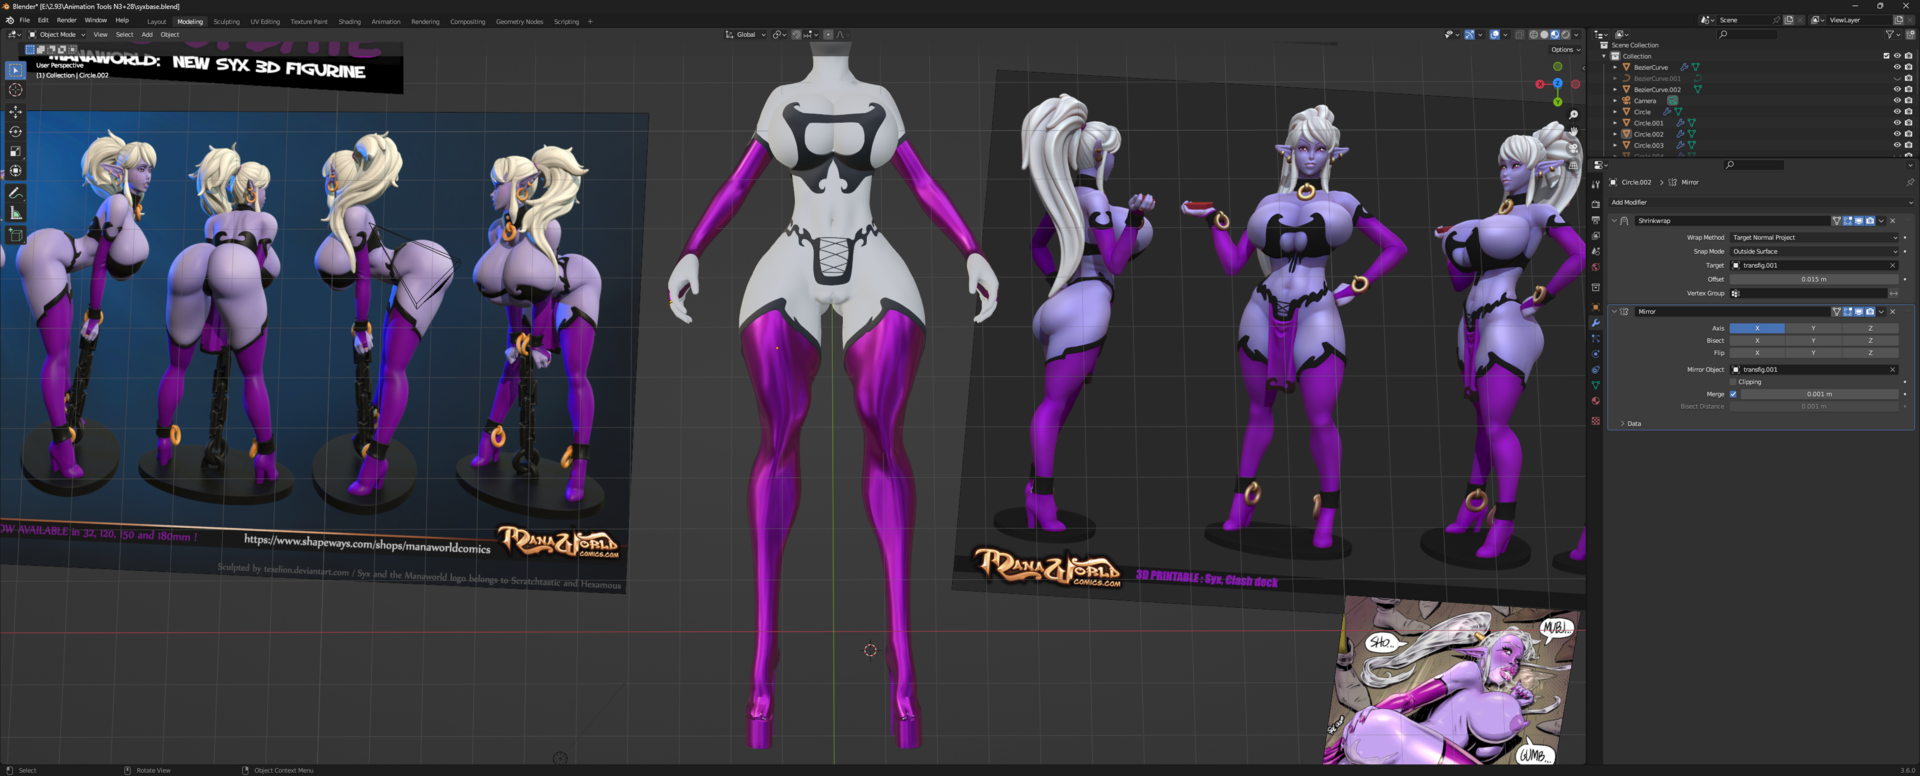Screen dimensions: 1920x776
Task: Open the Material properties tab
Action: coord(1595,401)
